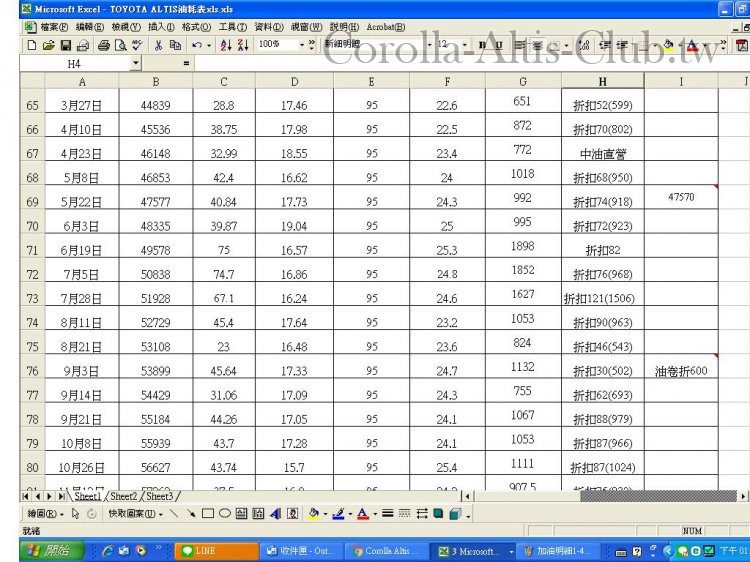Insert WordArt from drawing toolbar
The width and height of the screenshot is (750, 562).
tap(275, 514)
